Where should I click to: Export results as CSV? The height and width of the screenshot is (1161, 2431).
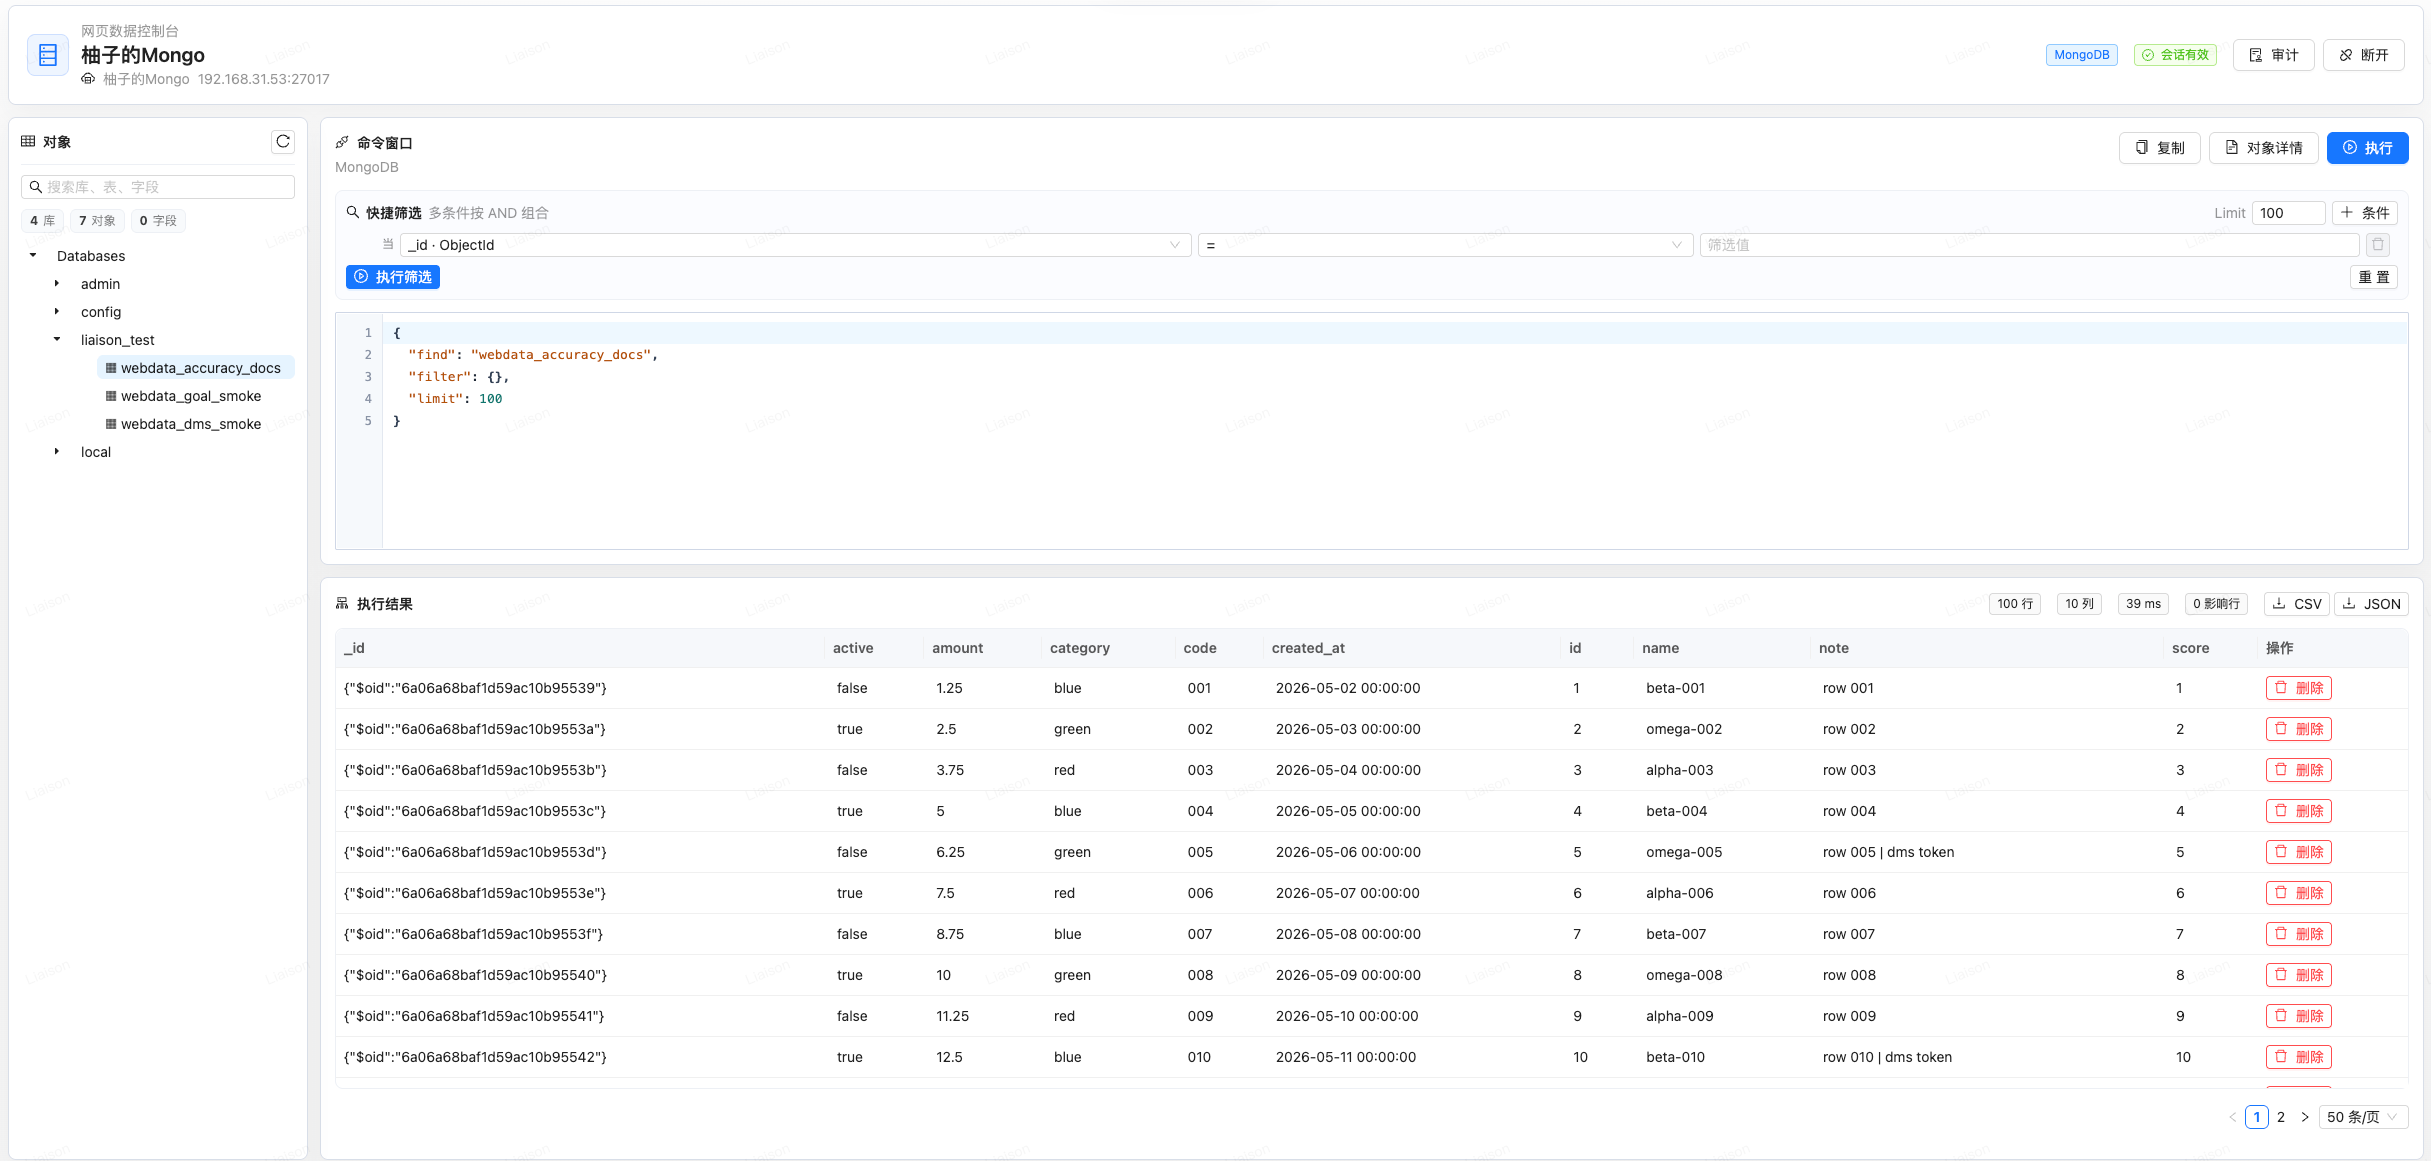pos(2296,604)
